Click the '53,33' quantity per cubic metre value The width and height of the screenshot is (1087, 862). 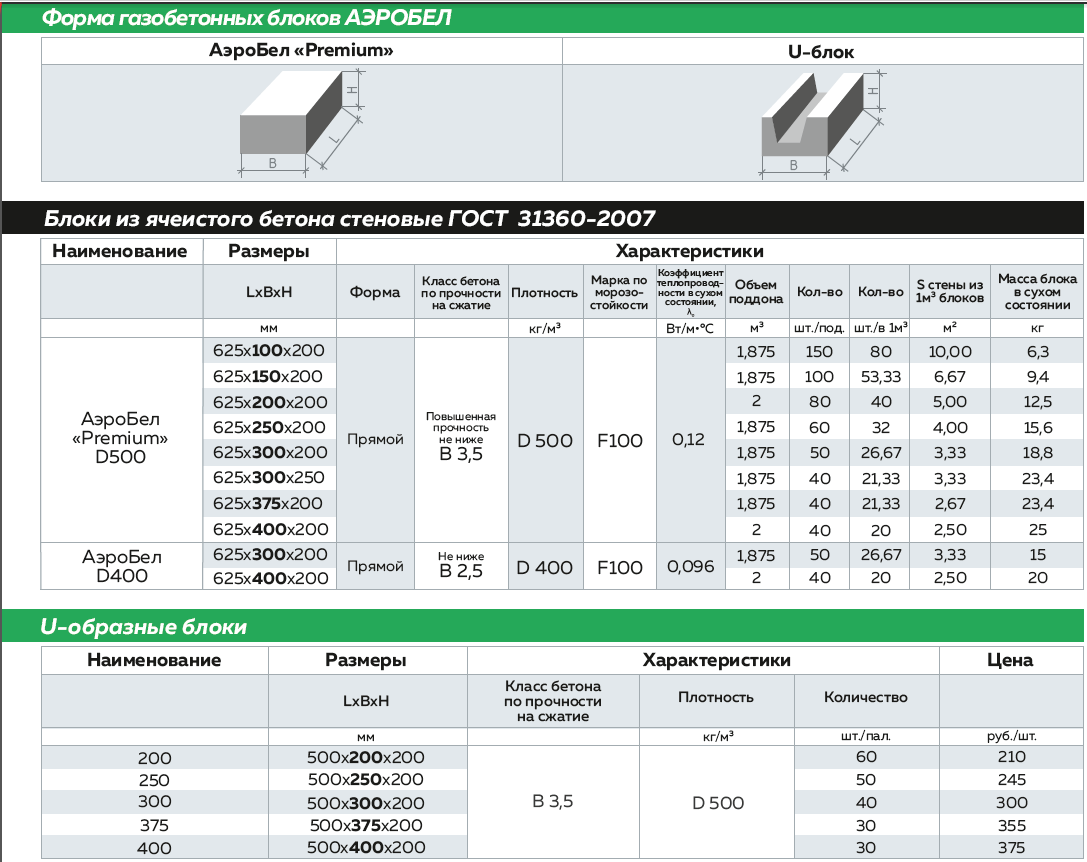[881, 377]
